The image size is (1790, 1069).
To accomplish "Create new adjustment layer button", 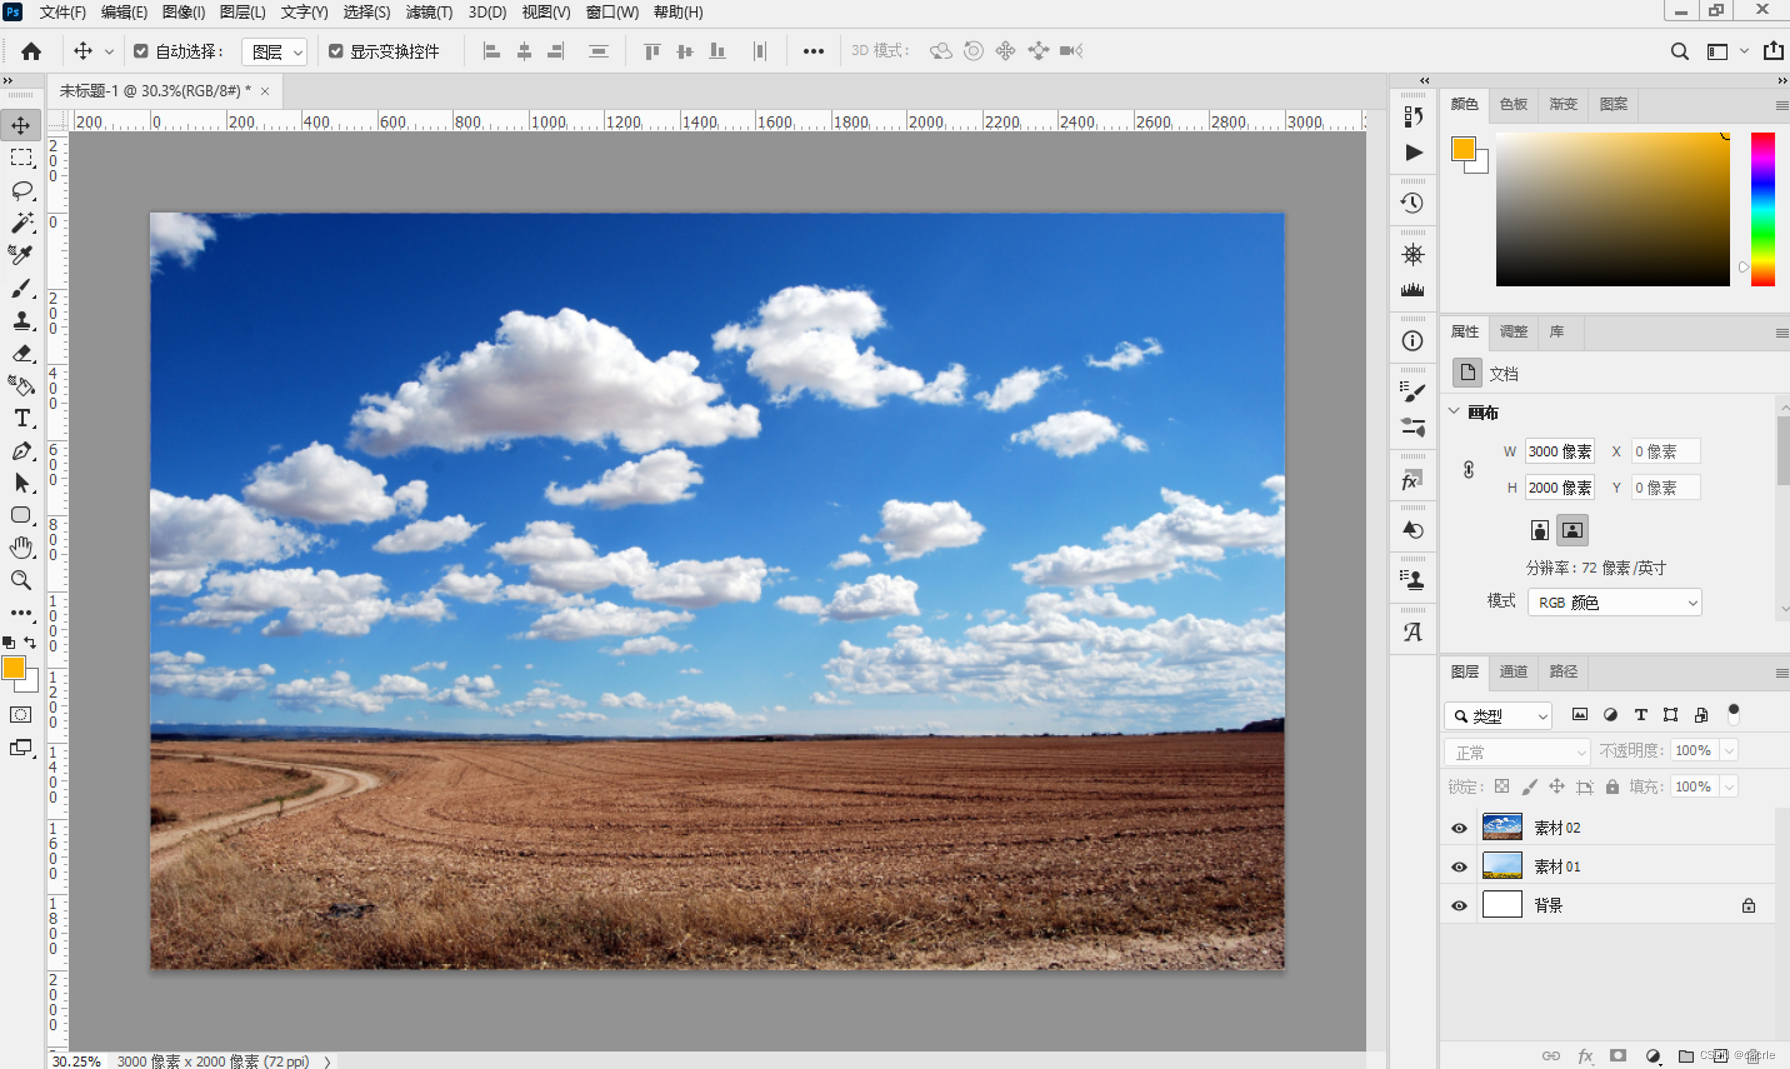I will [1652, 1056].
